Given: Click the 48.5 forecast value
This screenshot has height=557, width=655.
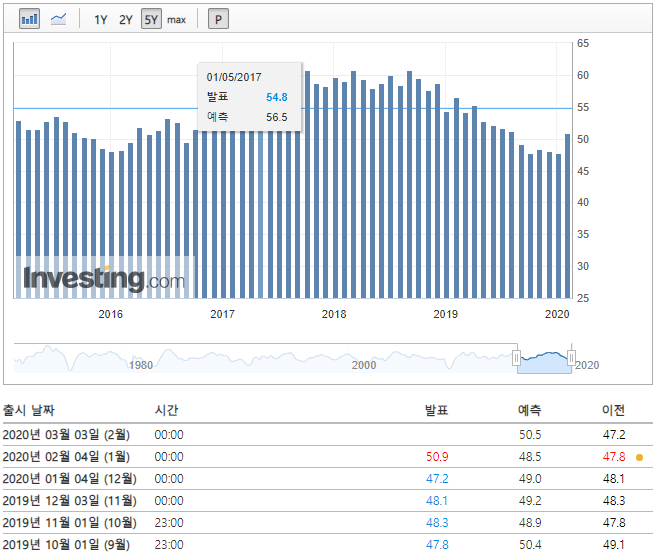Looking at the screenshot, I should pos(530,457).
